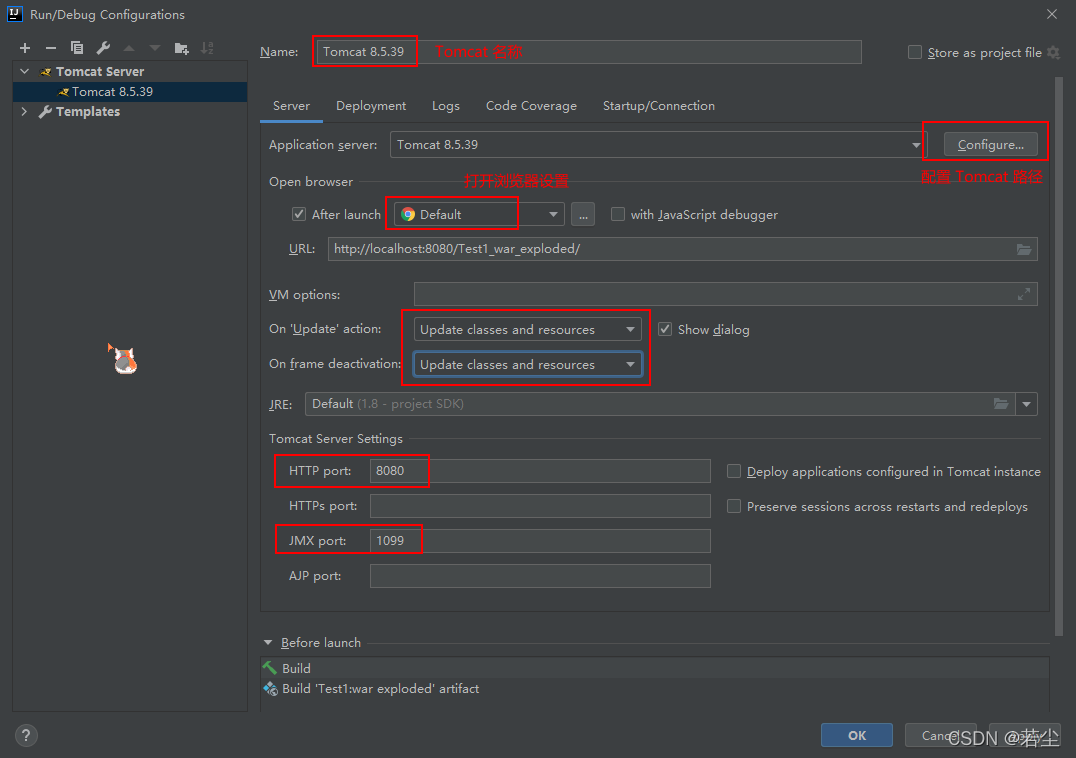Expand the Templates tree node
1076x758 pixels.
[x=25, y=111]
